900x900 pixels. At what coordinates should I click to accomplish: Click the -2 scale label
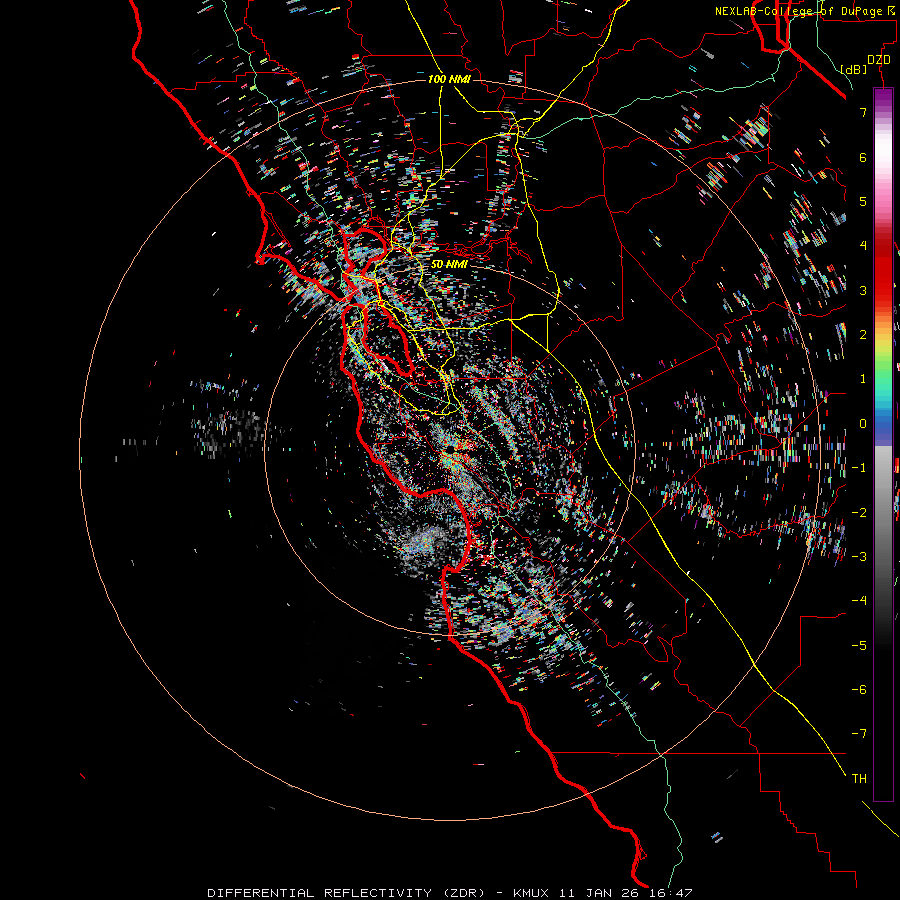[x=859, y=512]
